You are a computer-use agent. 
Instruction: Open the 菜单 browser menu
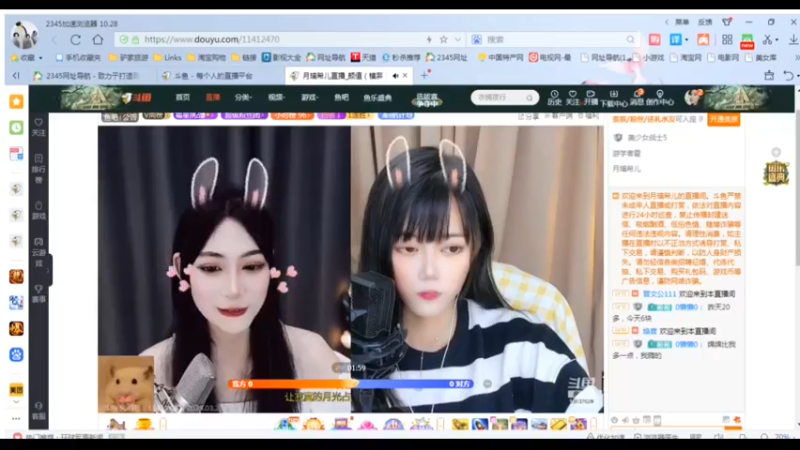[x=682, y=22]
